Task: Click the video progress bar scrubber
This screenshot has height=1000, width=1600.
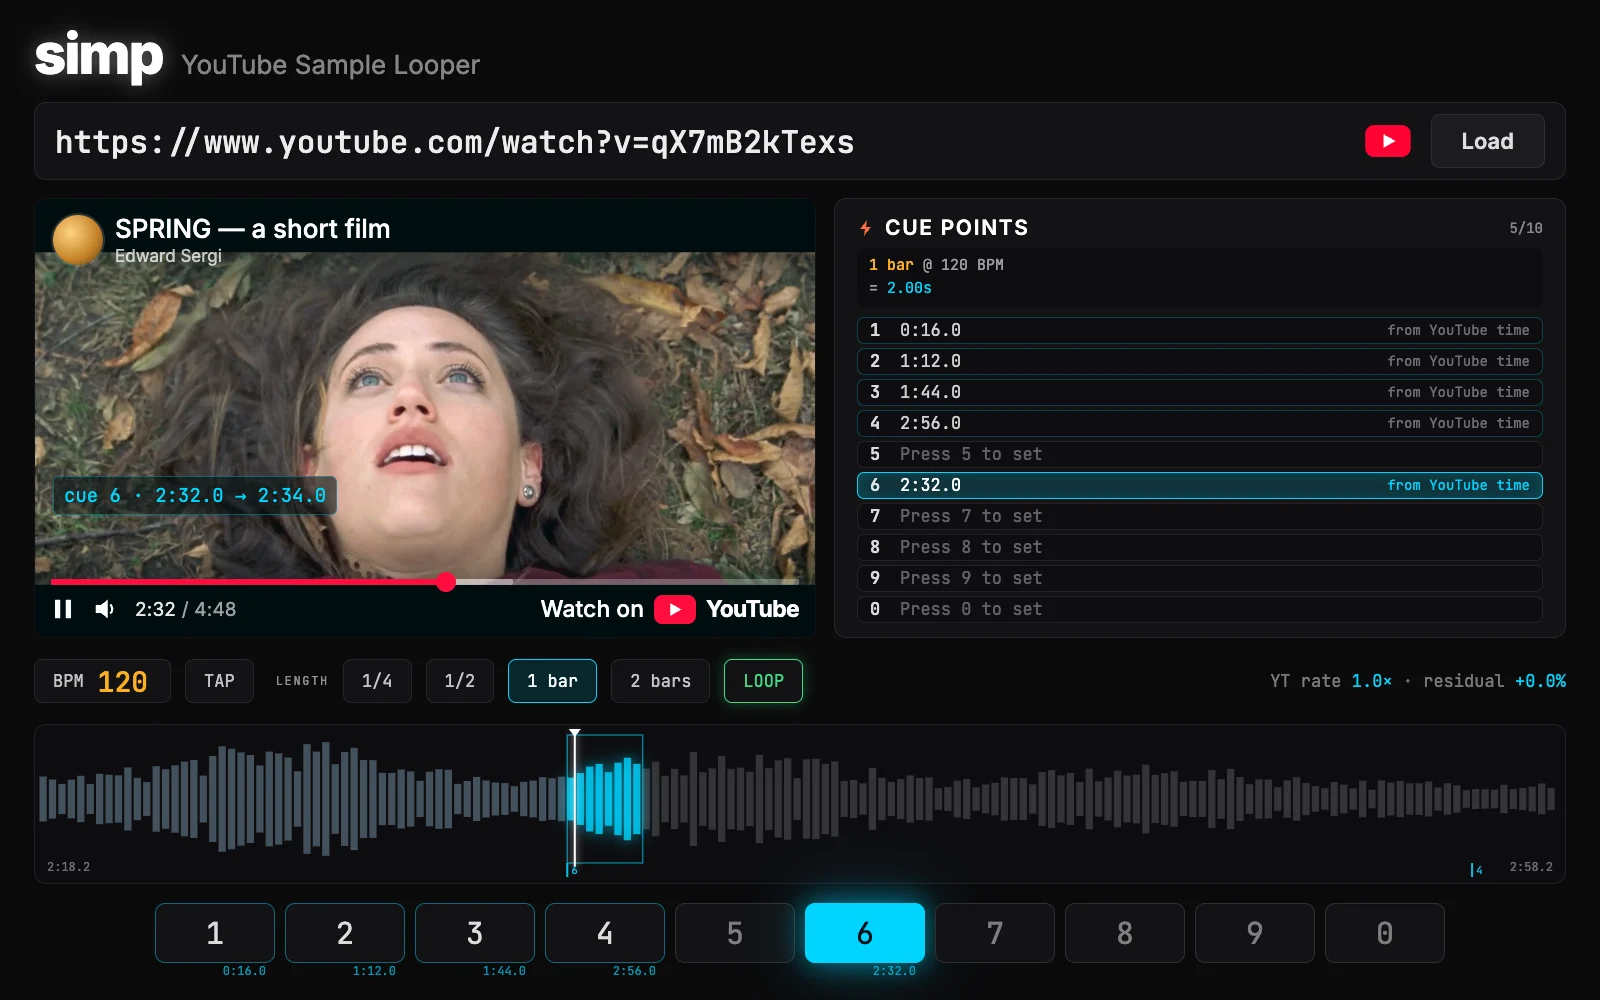Action: [x=446, y=581]
